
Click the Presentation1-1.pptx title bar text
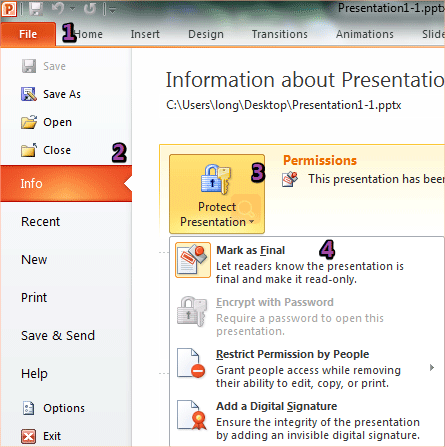coord(391,8)
